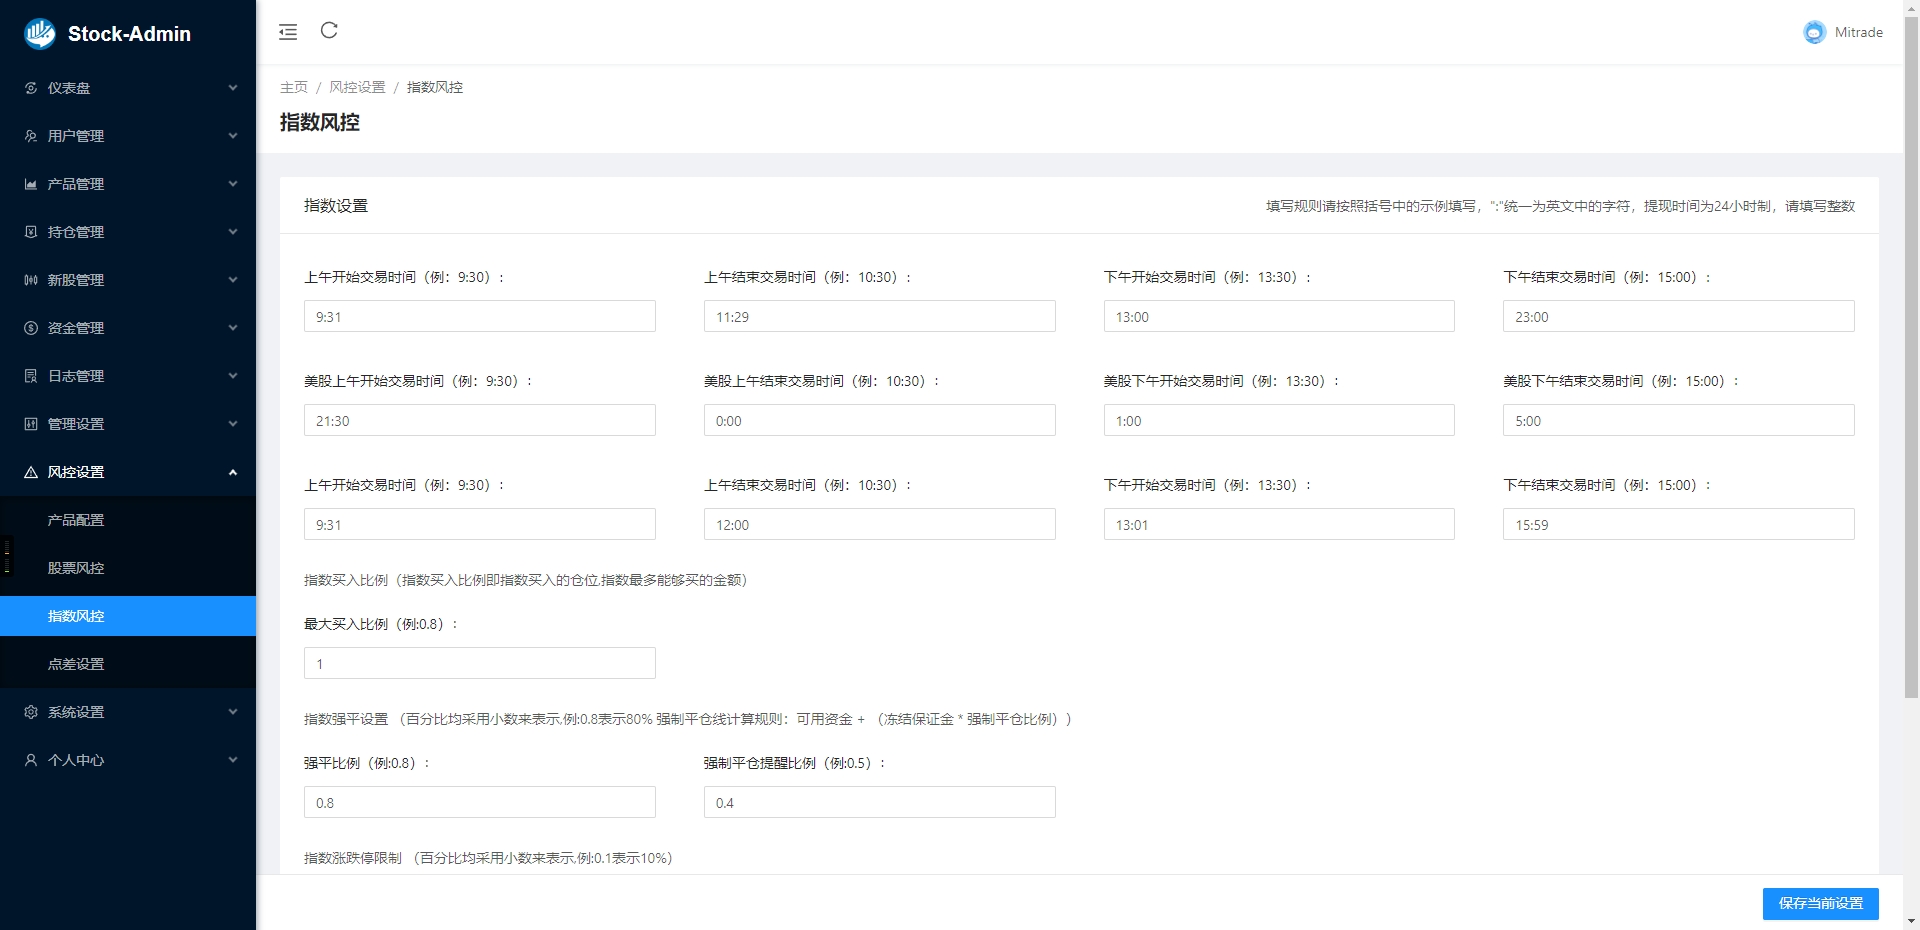Click the vertical page scrollbar

pos(1911,357)
